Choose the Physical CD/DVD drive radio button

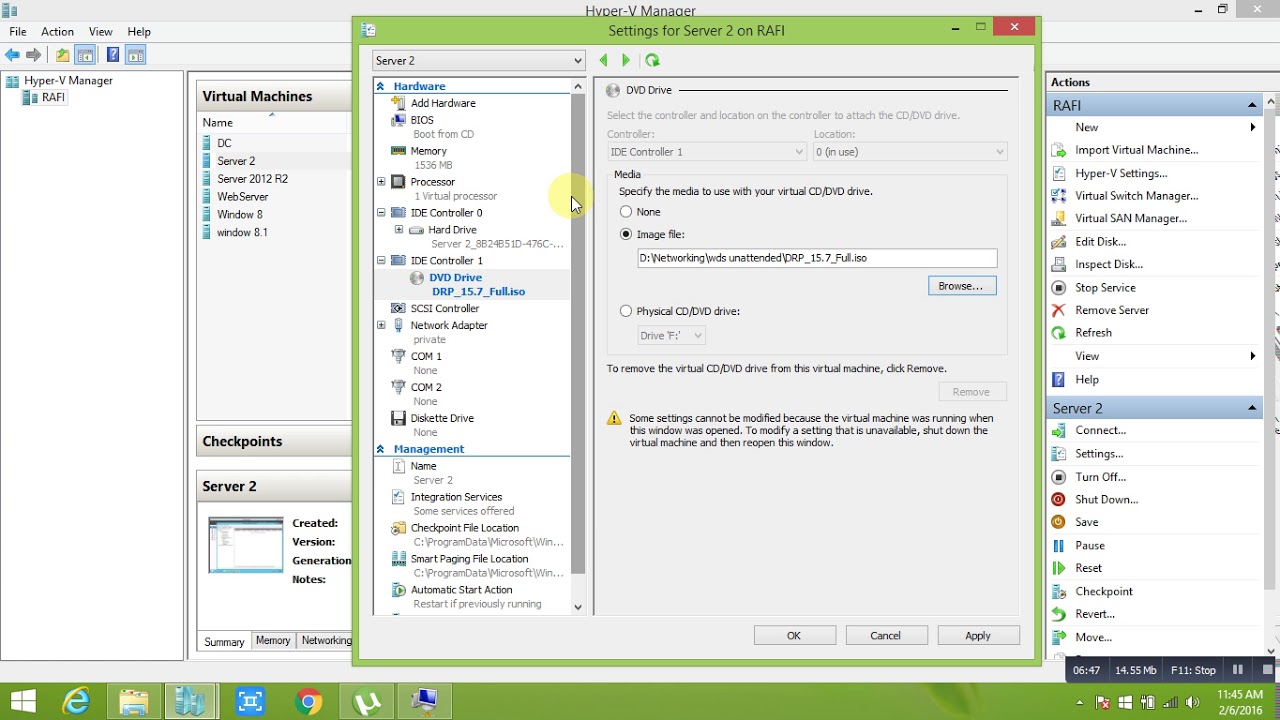[626, 311]
